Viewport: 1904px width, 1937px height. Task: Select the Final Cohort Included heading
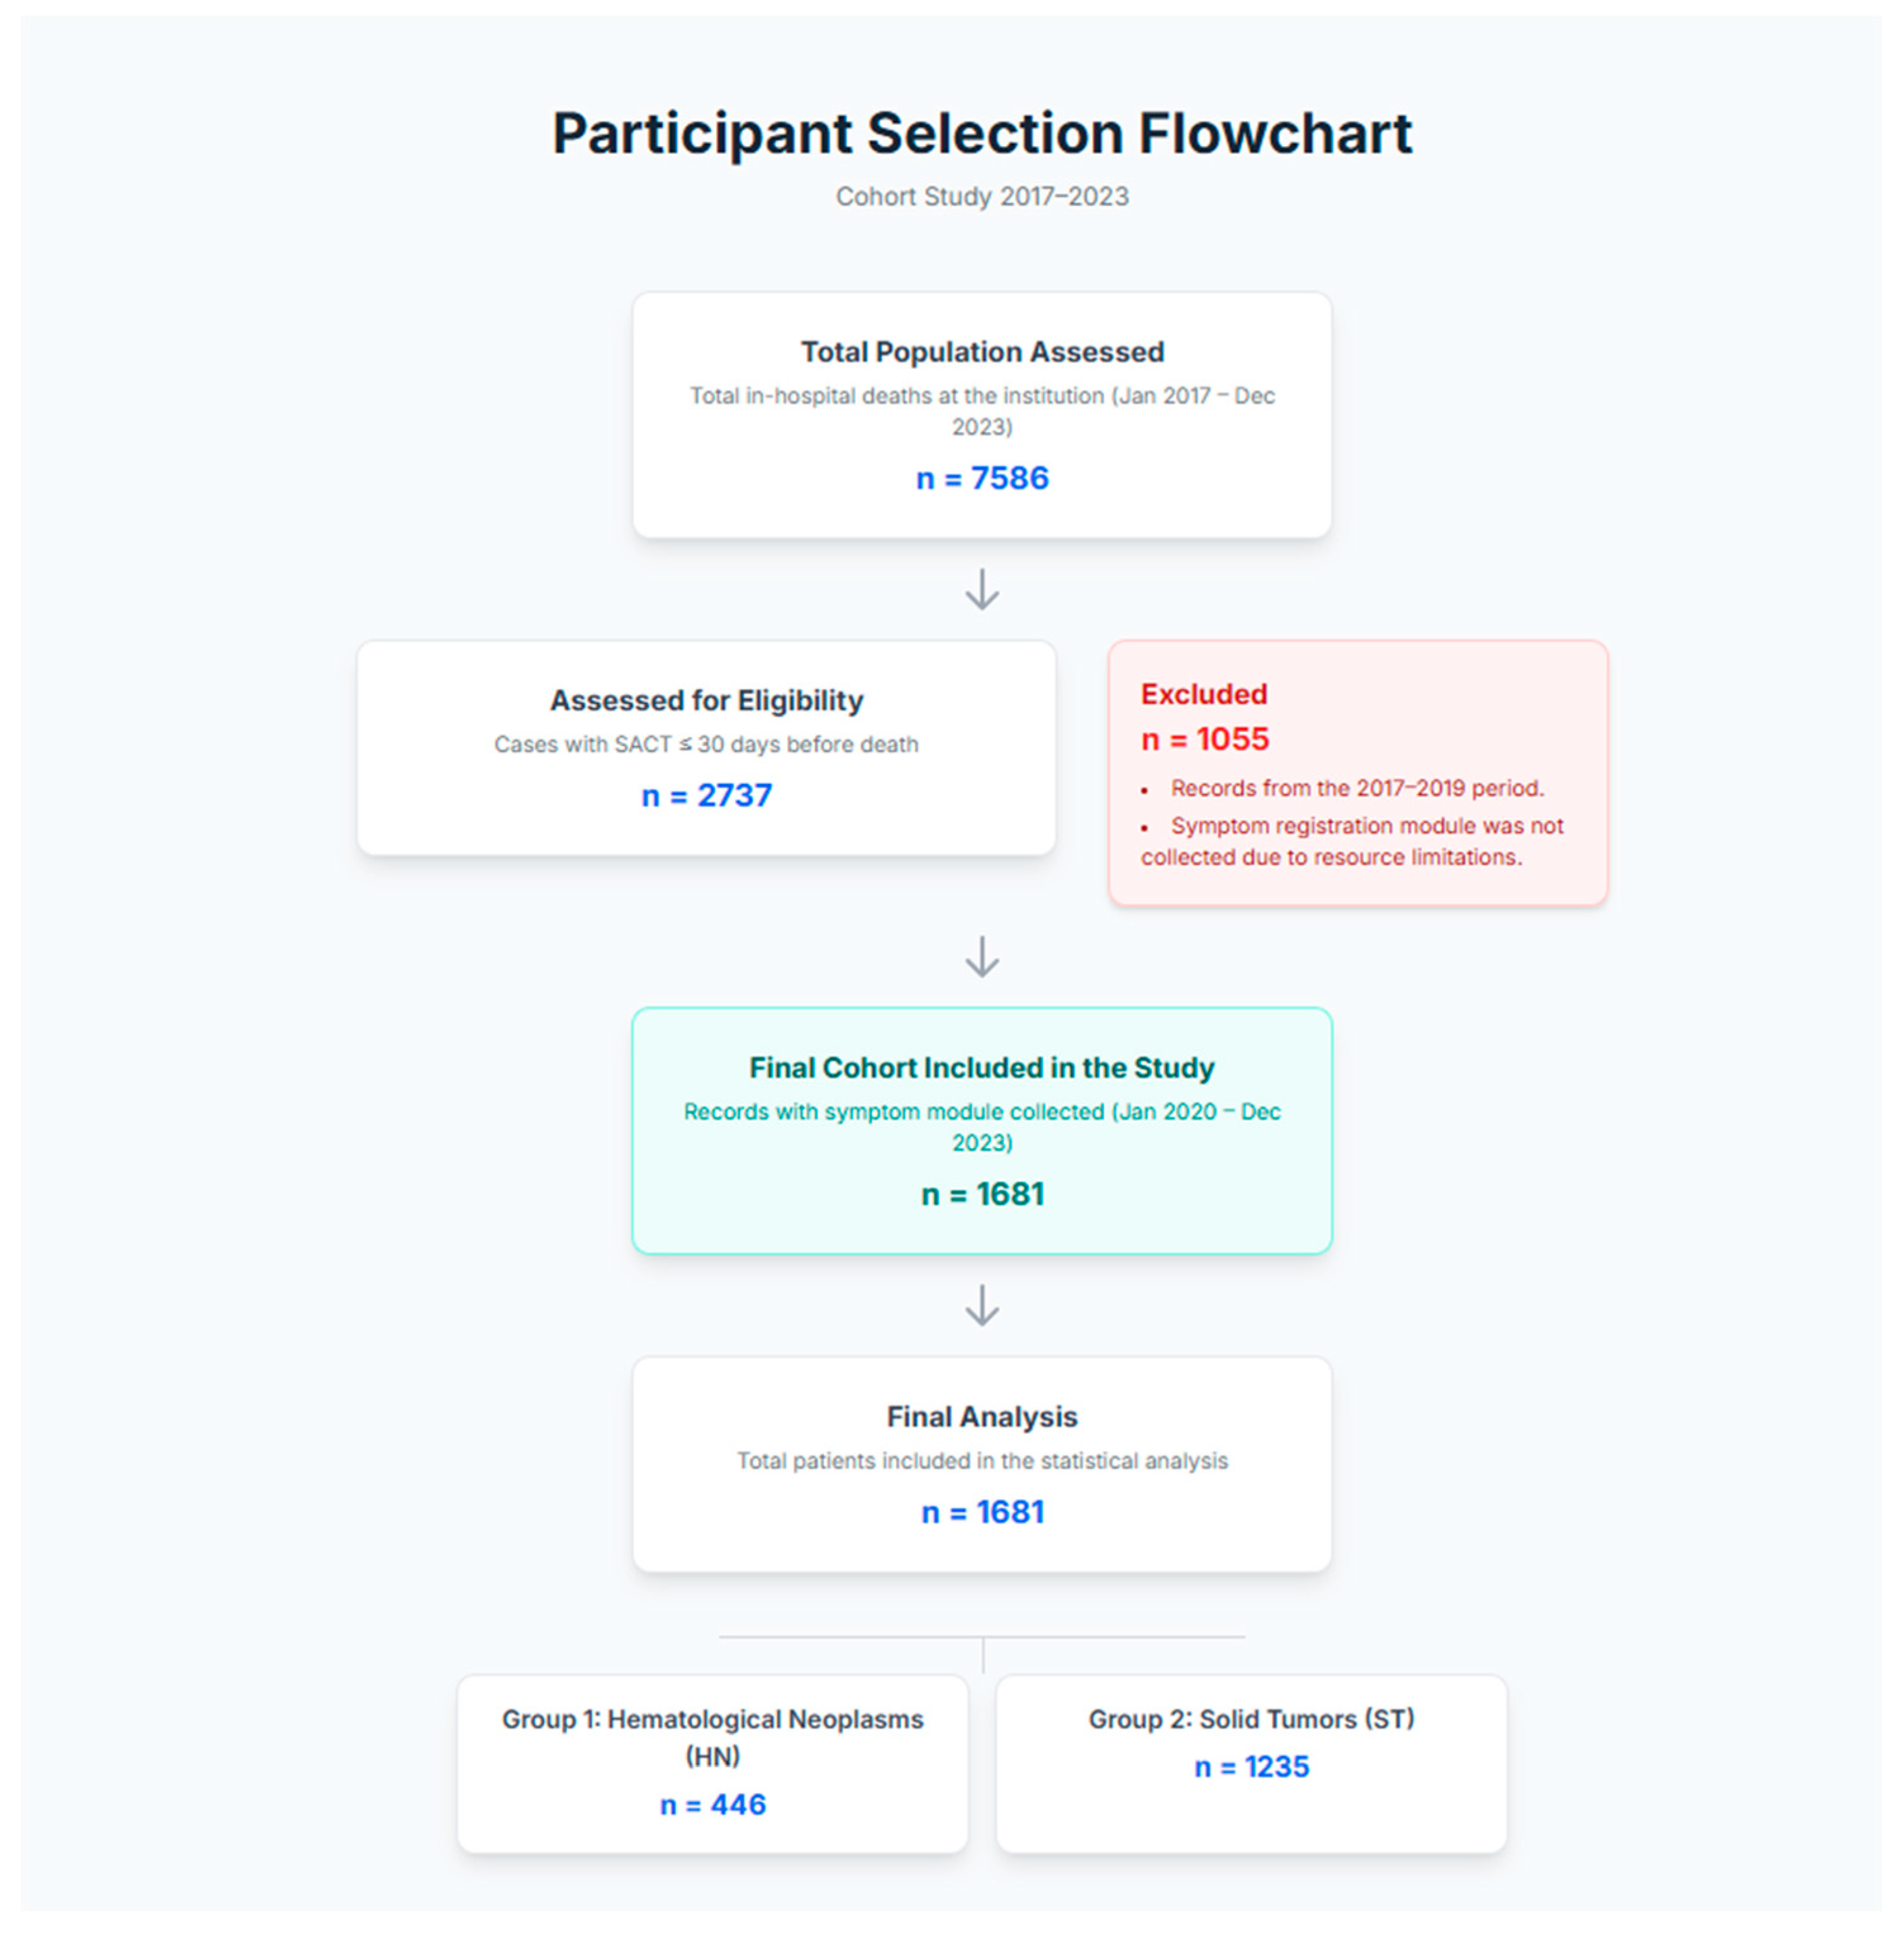(x=982, y=1068)
